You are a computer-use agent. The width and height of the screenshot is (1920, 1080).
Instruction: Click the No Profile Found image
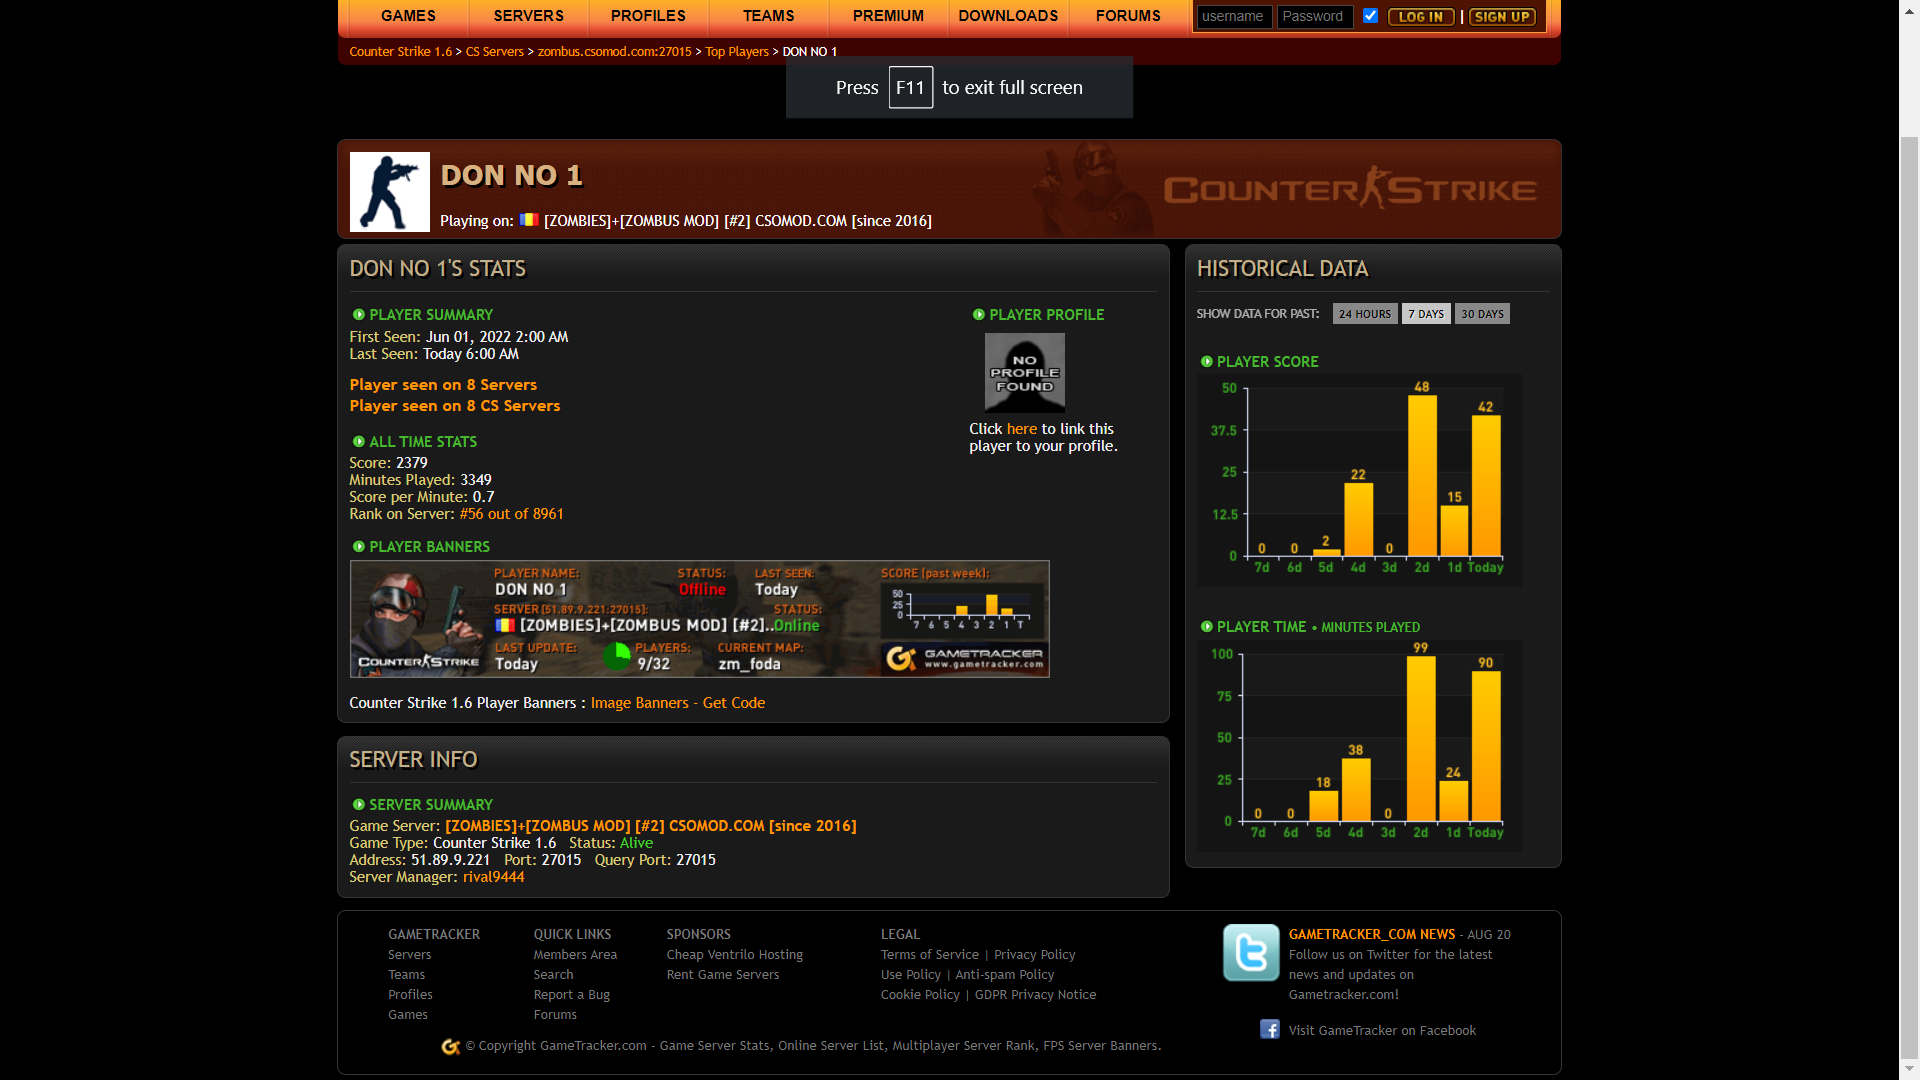pyautogui.click(x=1024, y=372)
